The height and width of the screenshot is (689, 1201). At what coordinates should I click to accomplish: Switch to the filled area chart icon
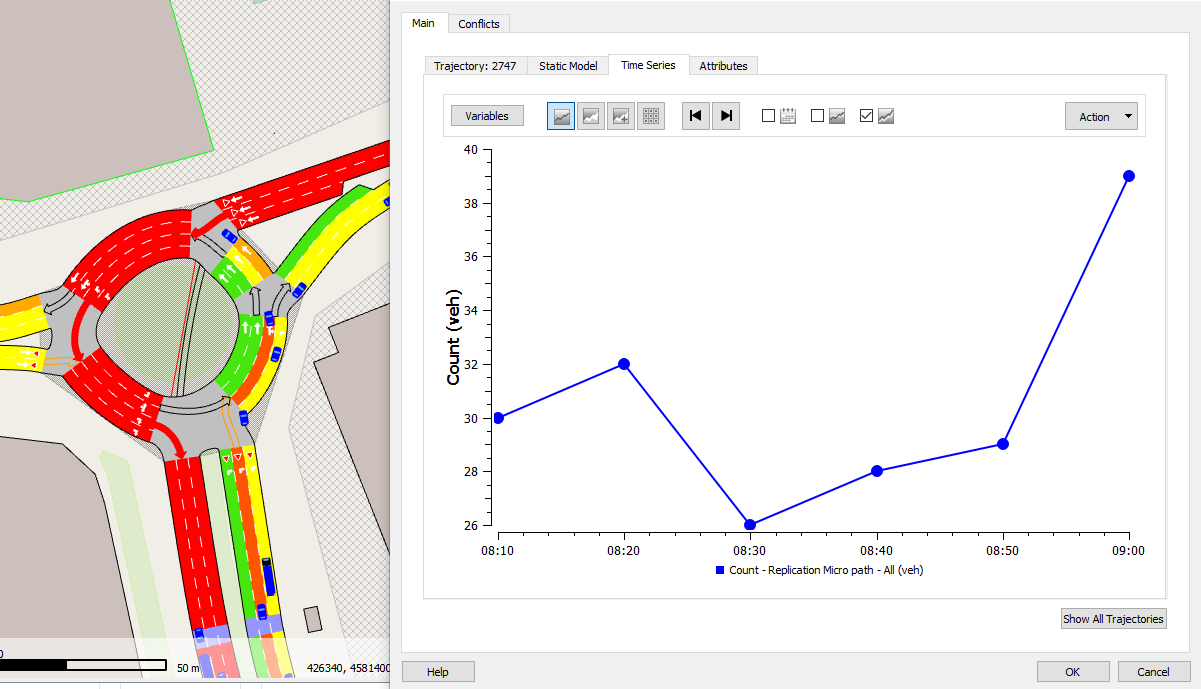click(591, 115)
